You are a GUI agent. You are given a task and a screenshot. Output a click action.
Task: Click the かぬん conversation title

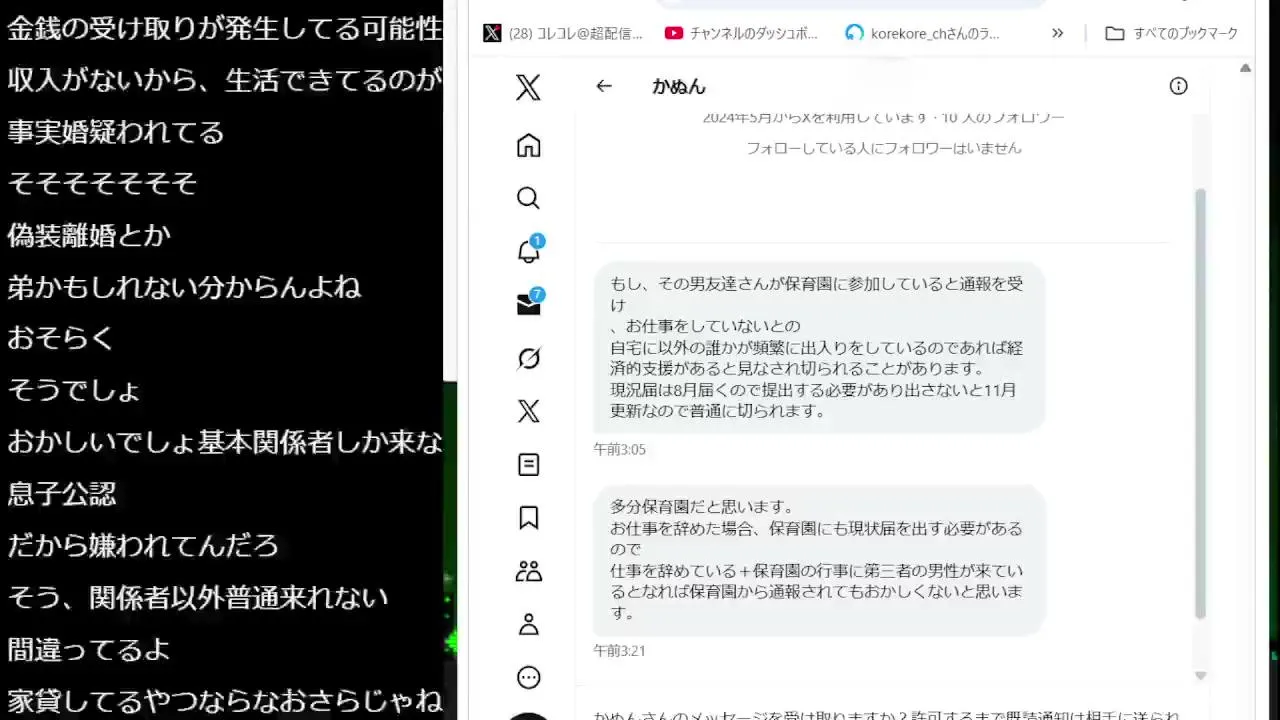[679, 87]
